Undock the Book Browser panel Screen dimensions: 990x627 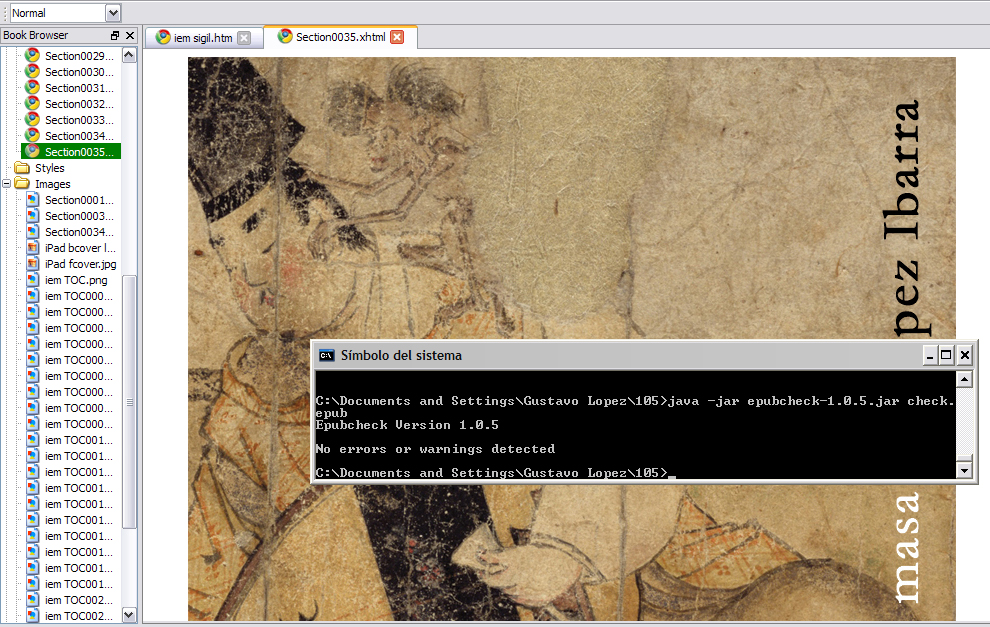115,35
